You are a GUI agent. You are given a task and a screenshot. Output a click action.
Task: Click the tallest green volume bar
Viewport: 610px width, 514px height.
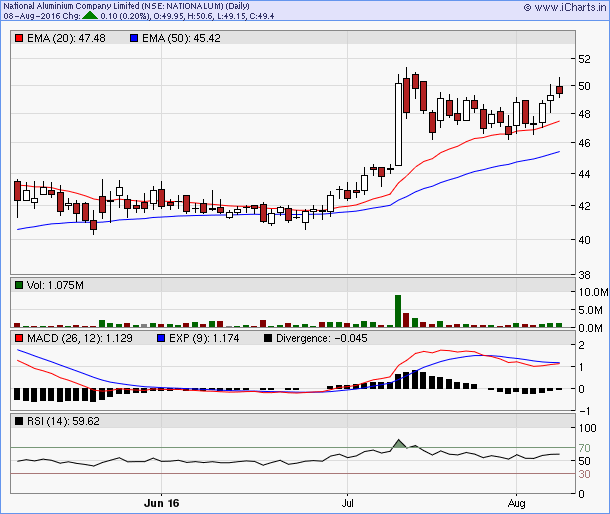[x=398, y=311]
